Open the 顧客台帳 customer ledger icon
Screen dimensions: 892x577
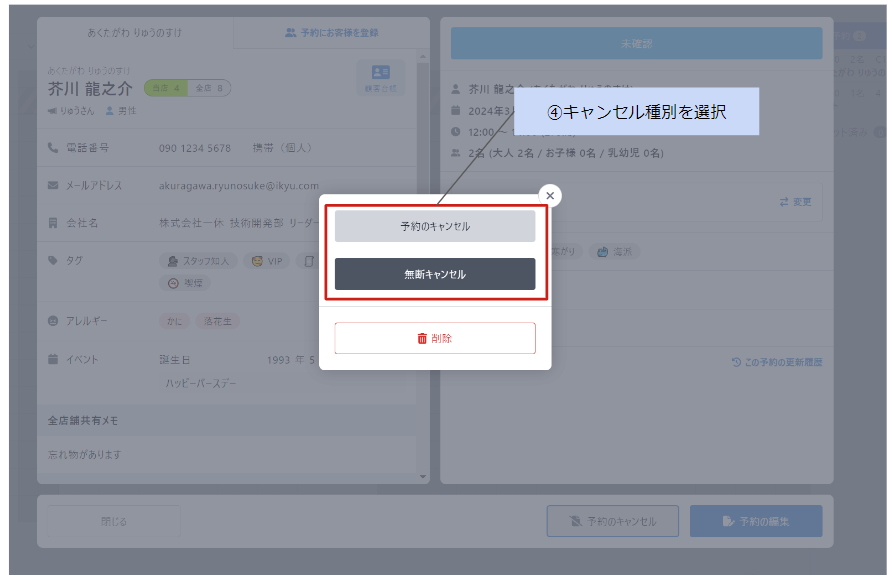pos(380,78)
